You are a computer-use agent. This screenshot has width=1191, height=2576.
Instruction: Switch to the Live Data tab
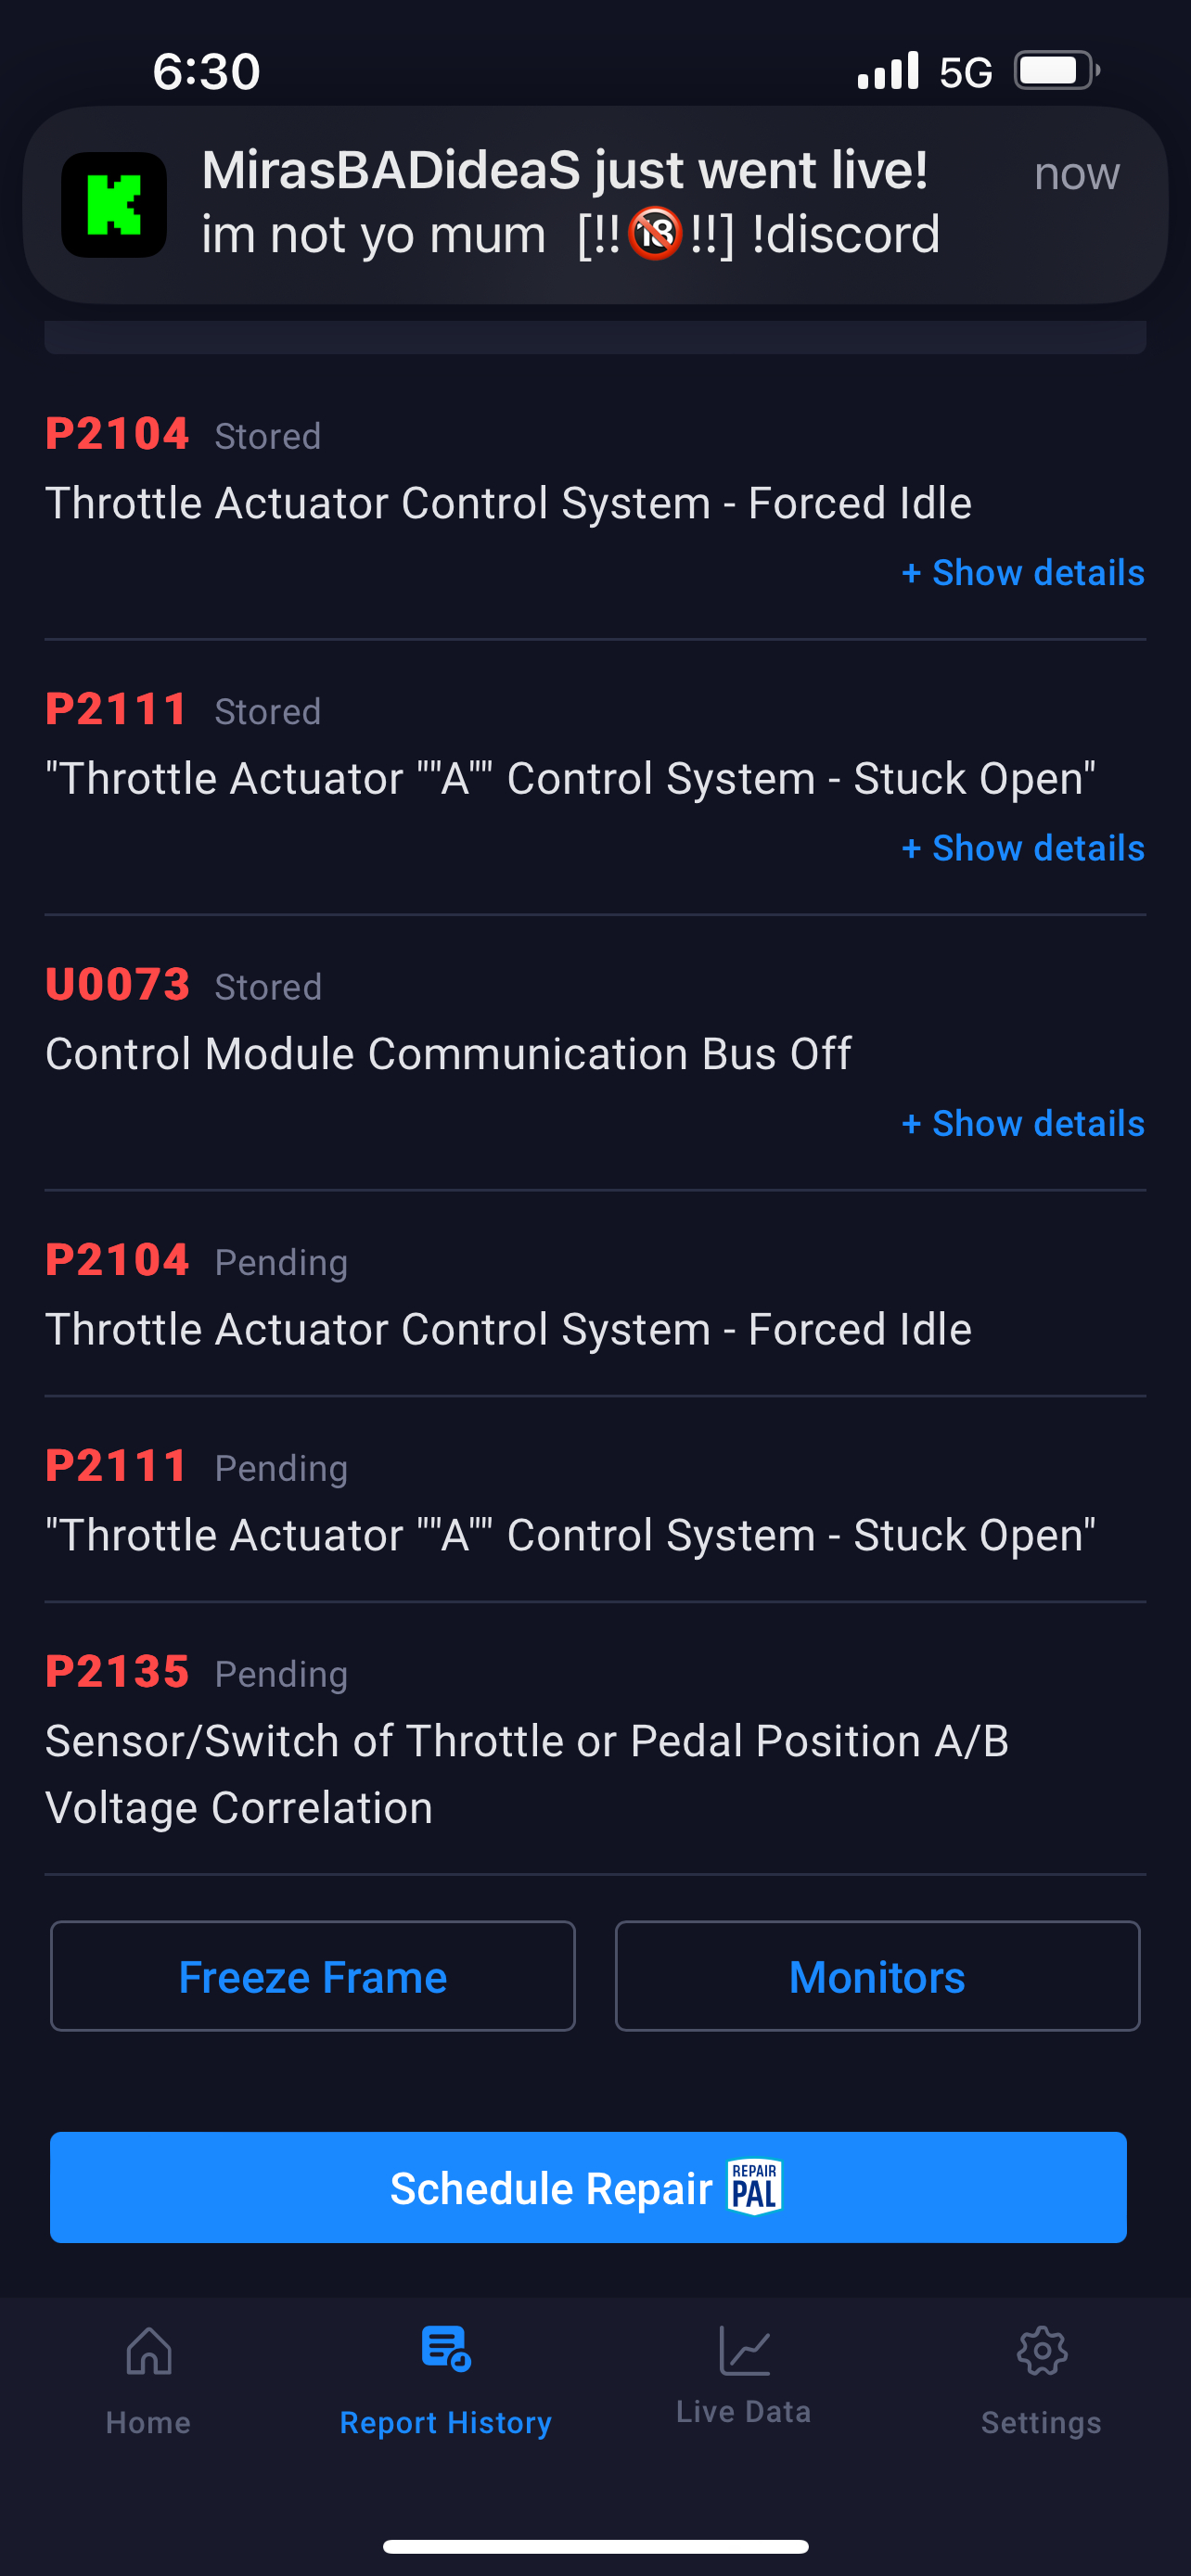pos(744,2411)
